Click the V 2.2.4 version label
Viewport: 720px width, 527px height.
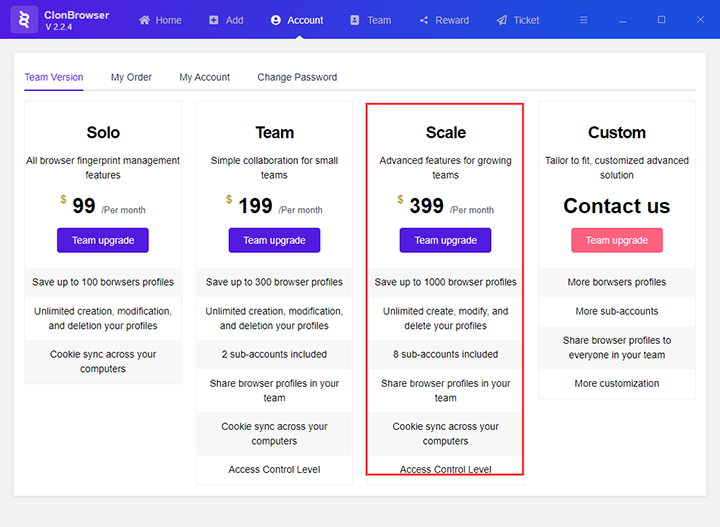click(x=58, y=27)
